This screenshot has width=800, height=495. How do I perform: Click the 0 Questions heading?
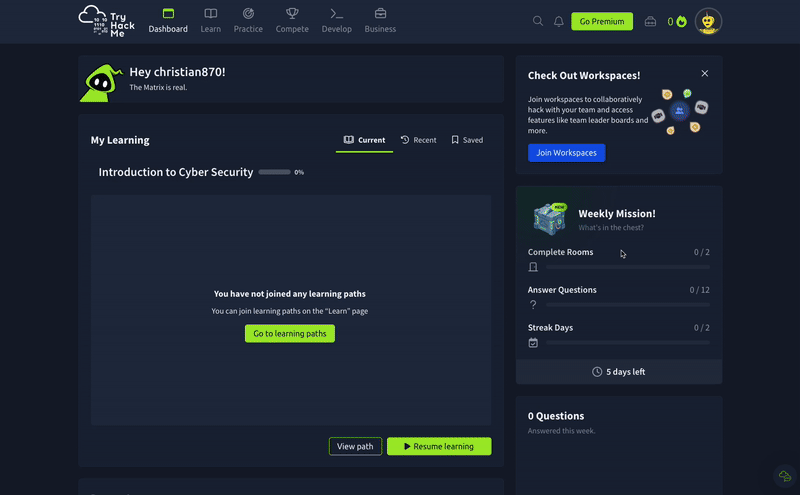pyautogui.click(x=556, y=416)
